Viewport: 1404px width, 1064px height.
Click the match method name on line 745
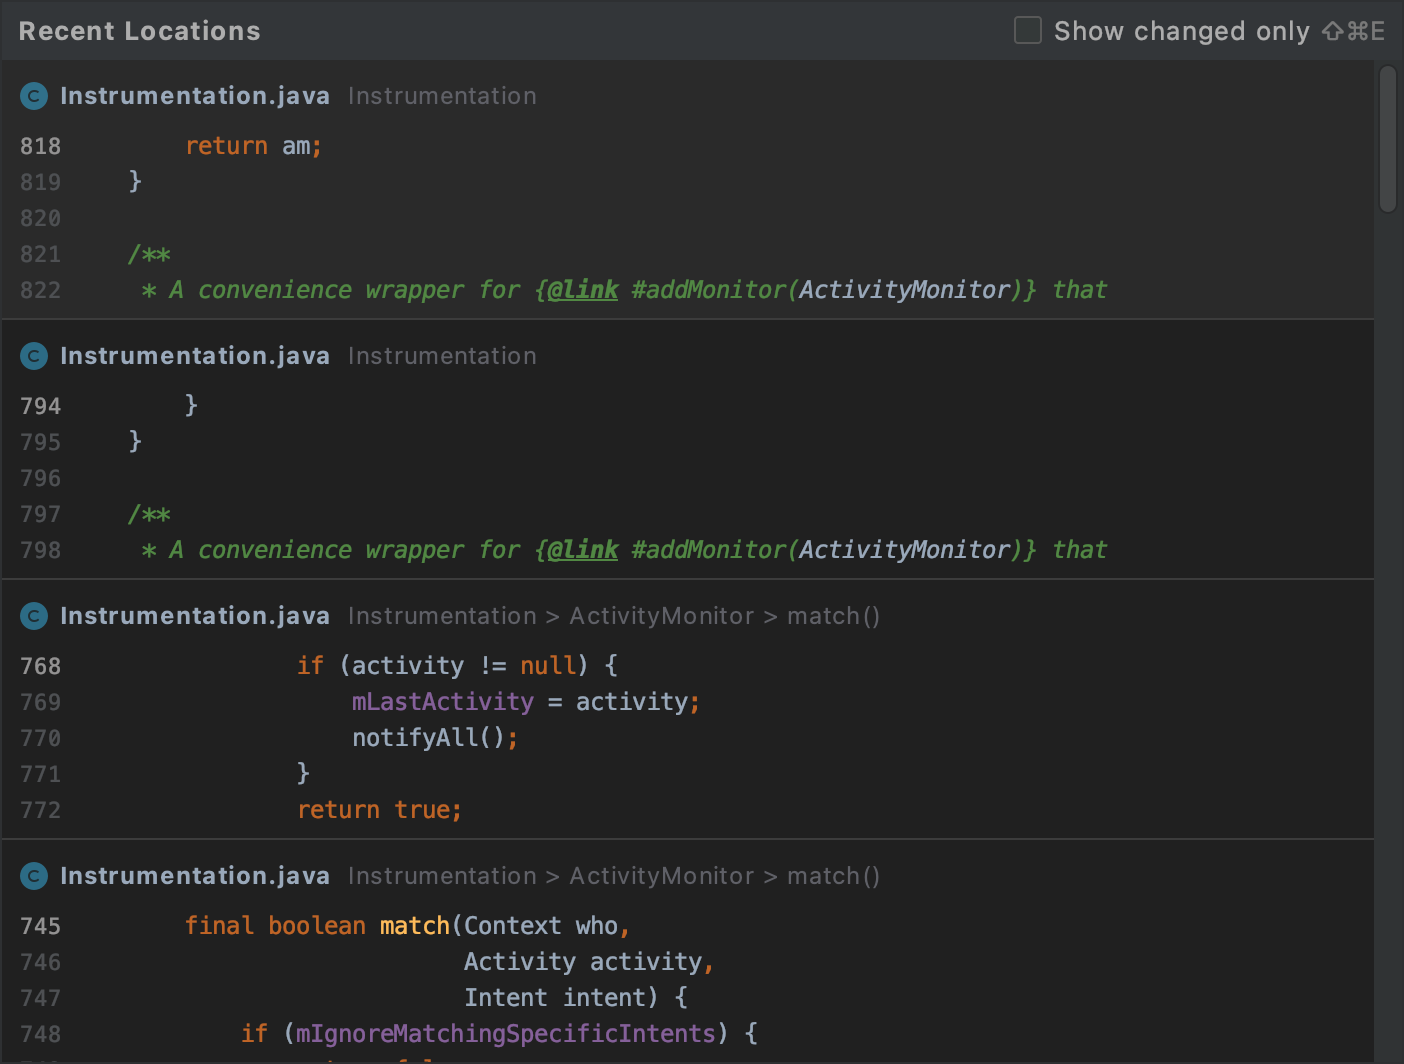point(415,926)
